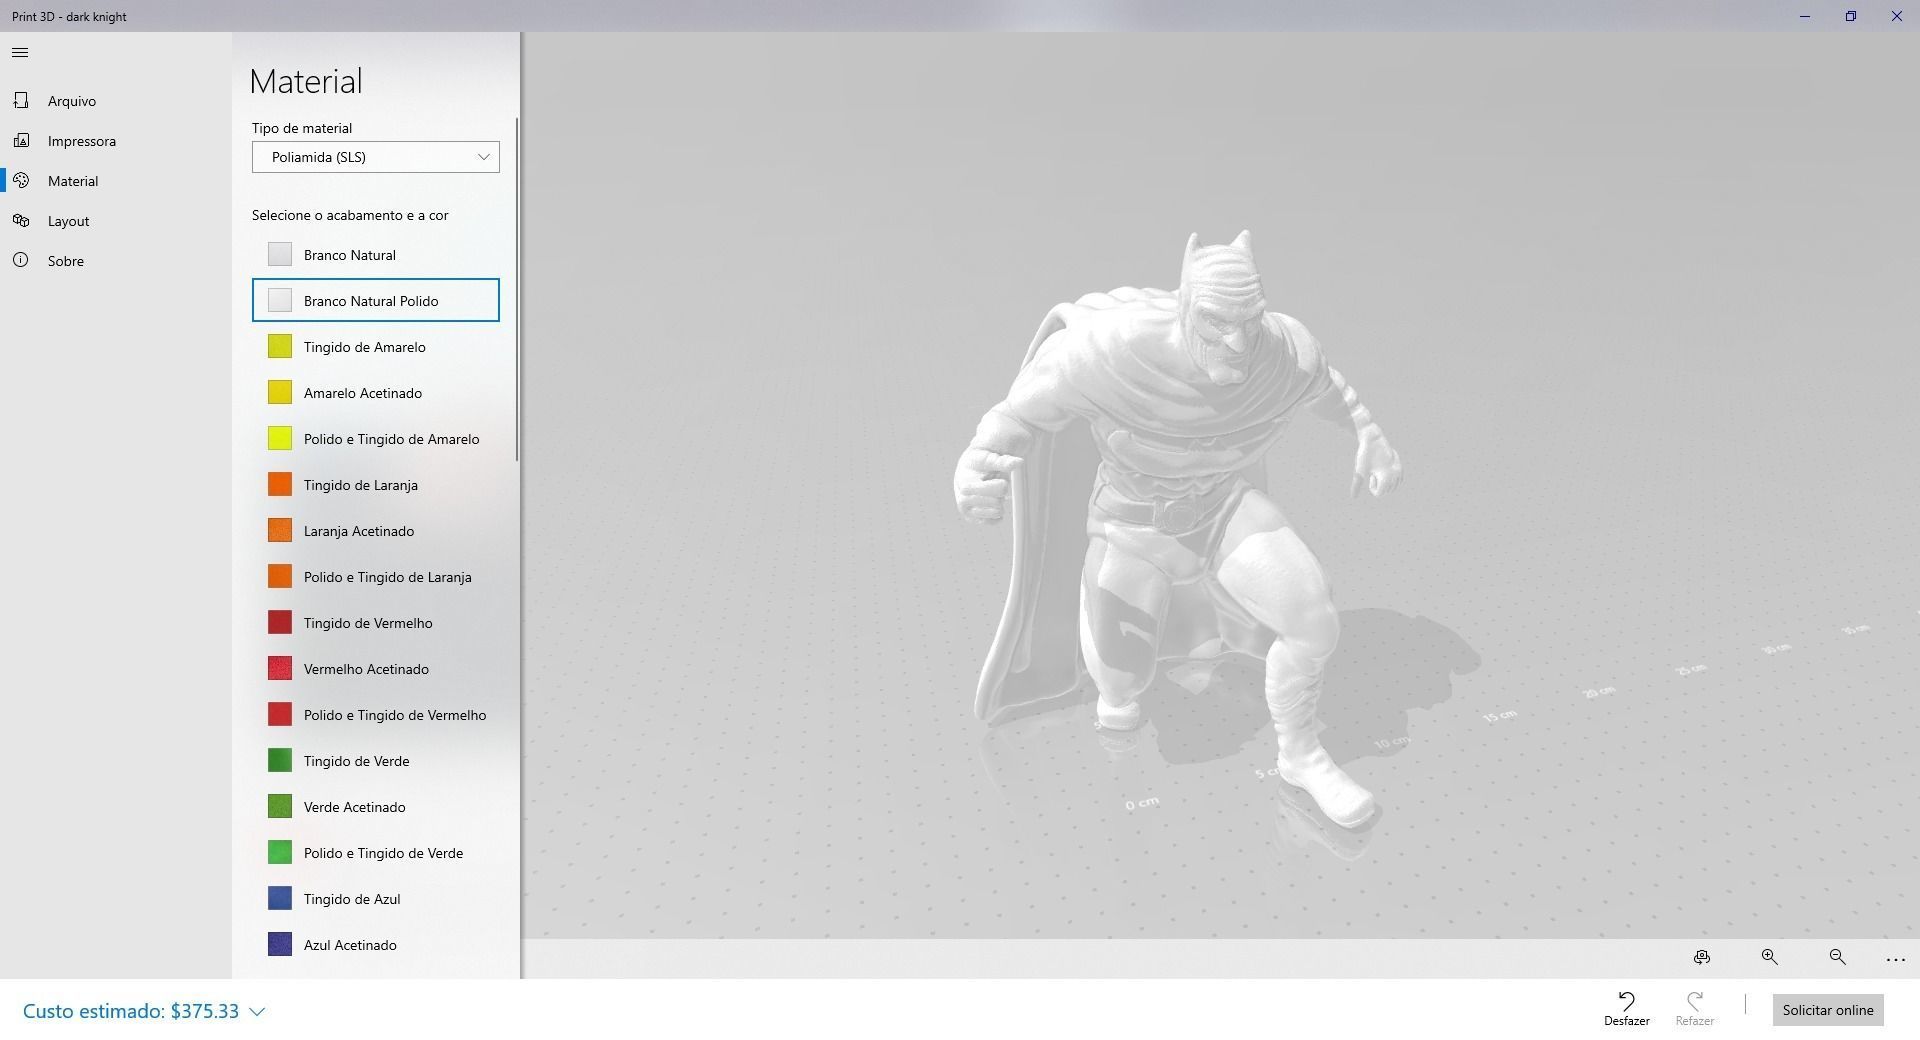Click the dark knight 3D model
The width and height of the screenshot is (1920, 1040).
[x=1180, y=530]
